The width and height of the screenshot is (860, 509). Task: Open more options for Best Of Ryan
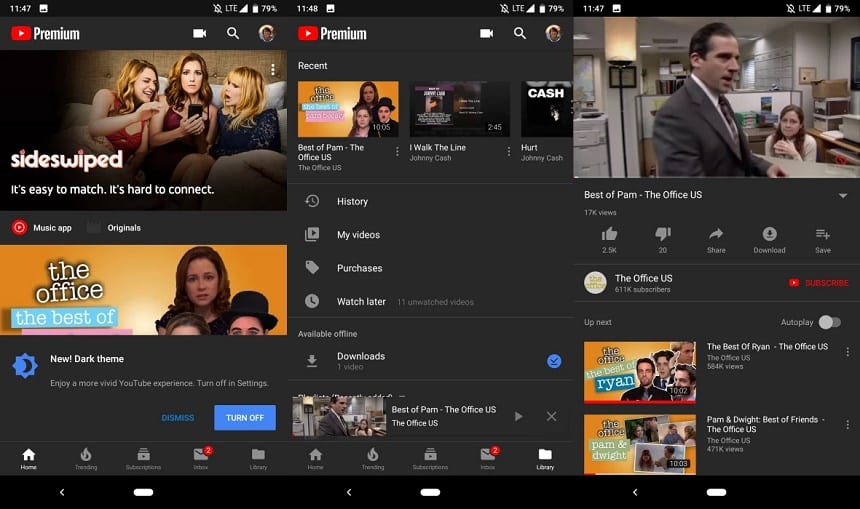click(x=847, y=352)
